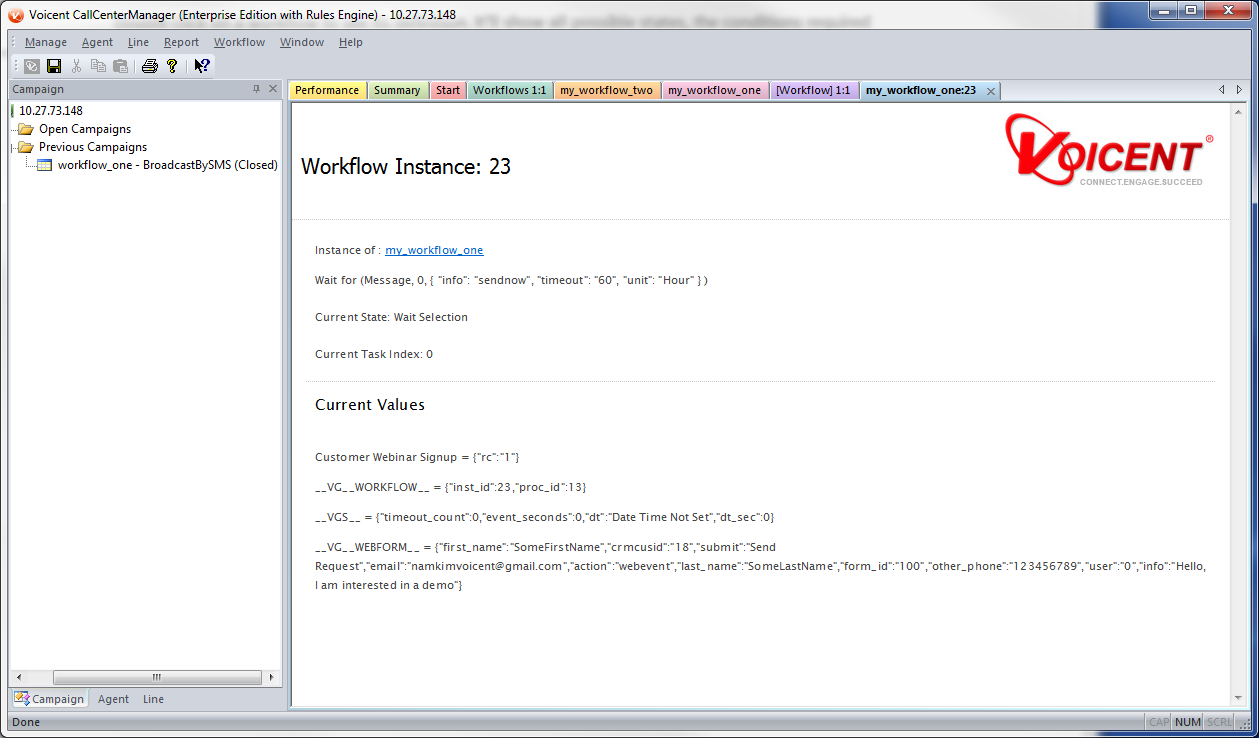Close the my_workflow_one:23 tab
Screen dimensions: 1259x738
(991, 91)
